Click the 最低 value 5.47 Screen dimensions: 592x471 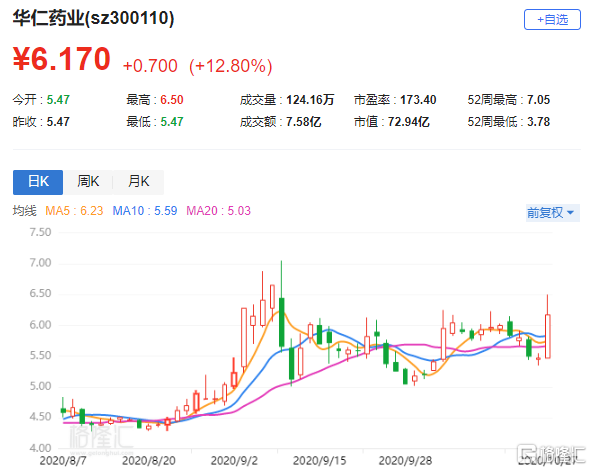(x=172, y=122)
